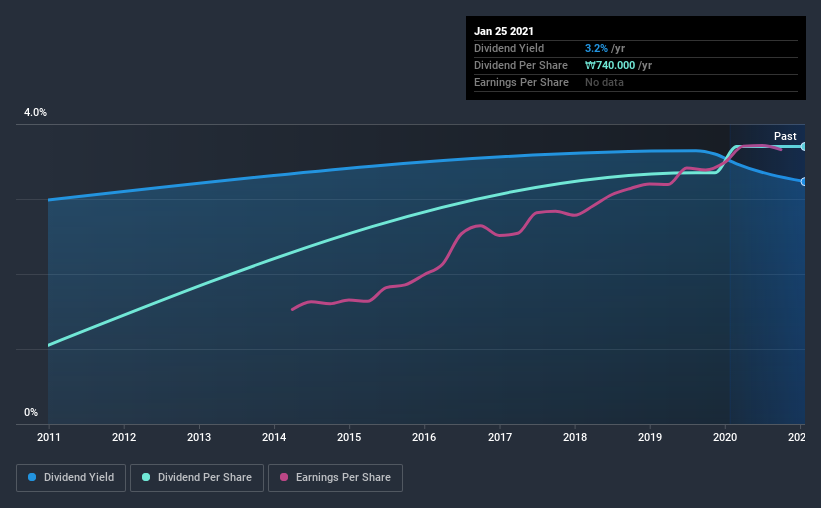Click the 2018 x-axis label

pyautogui.click(x=575, y=437)
